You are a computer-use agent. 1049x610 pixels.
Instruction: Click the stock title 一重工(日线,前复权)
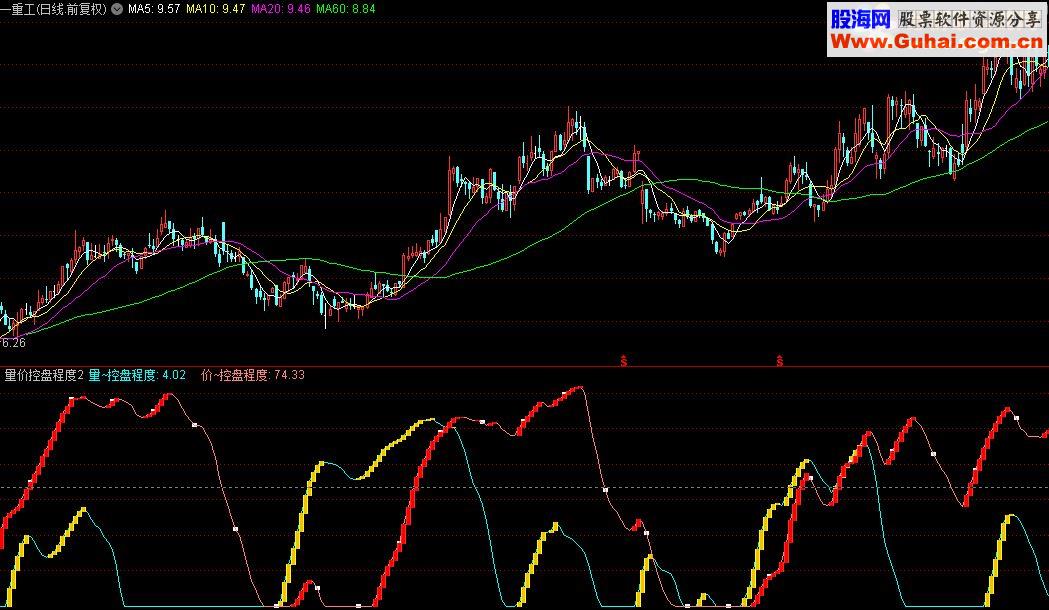pyautogui.click(x=53, y=9)
